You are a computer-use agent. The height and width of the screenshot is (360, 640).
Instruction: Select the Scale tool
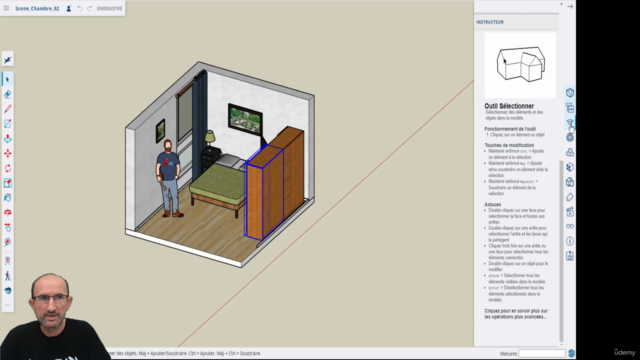pos(8,183)
